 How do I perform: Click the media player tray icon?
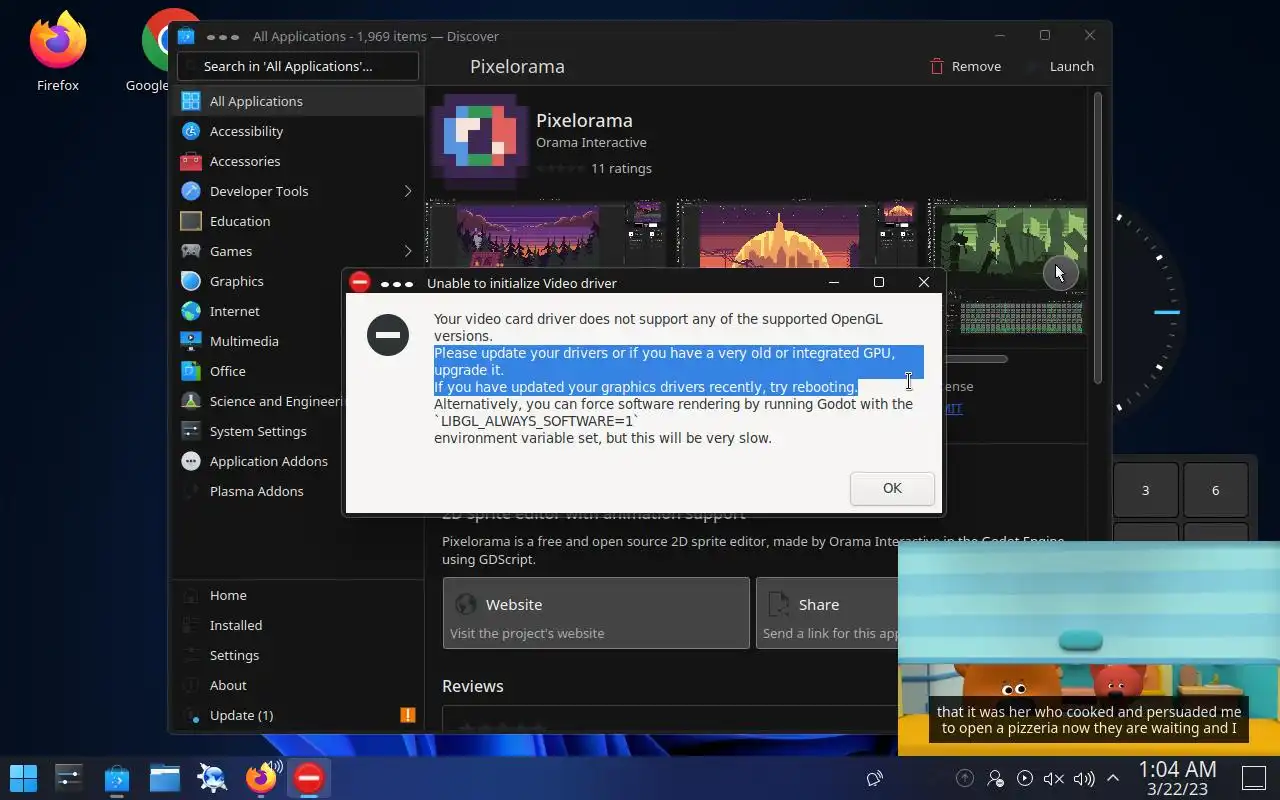[x=1025, y=778]
